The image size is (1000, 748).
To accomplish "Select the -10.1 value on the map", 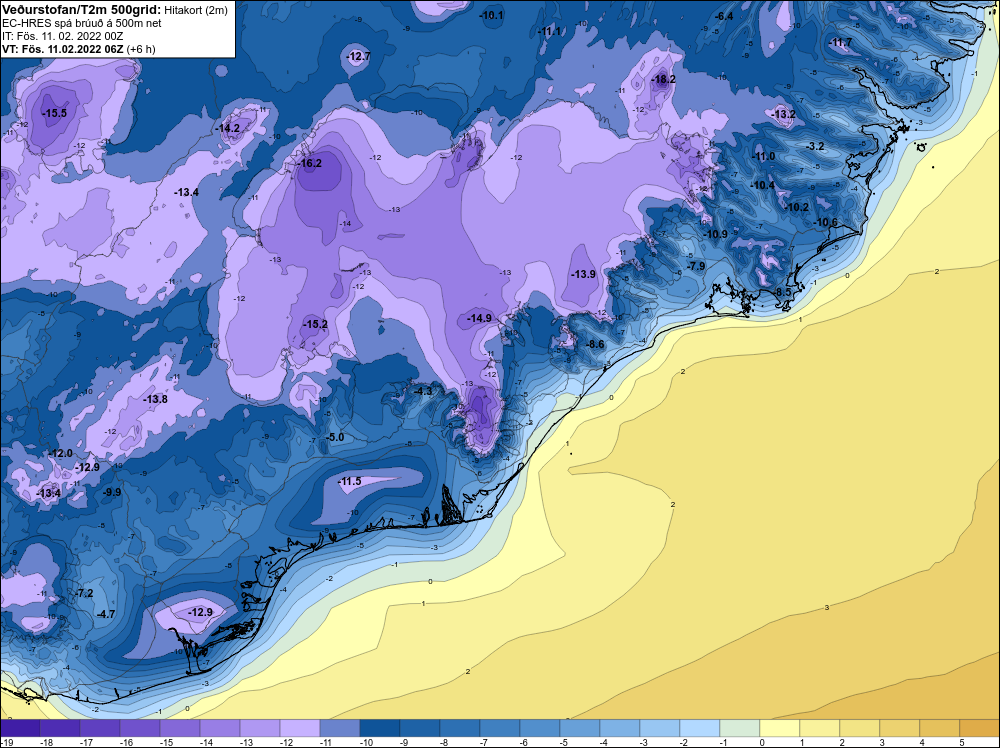I will (x=491, y=15).
